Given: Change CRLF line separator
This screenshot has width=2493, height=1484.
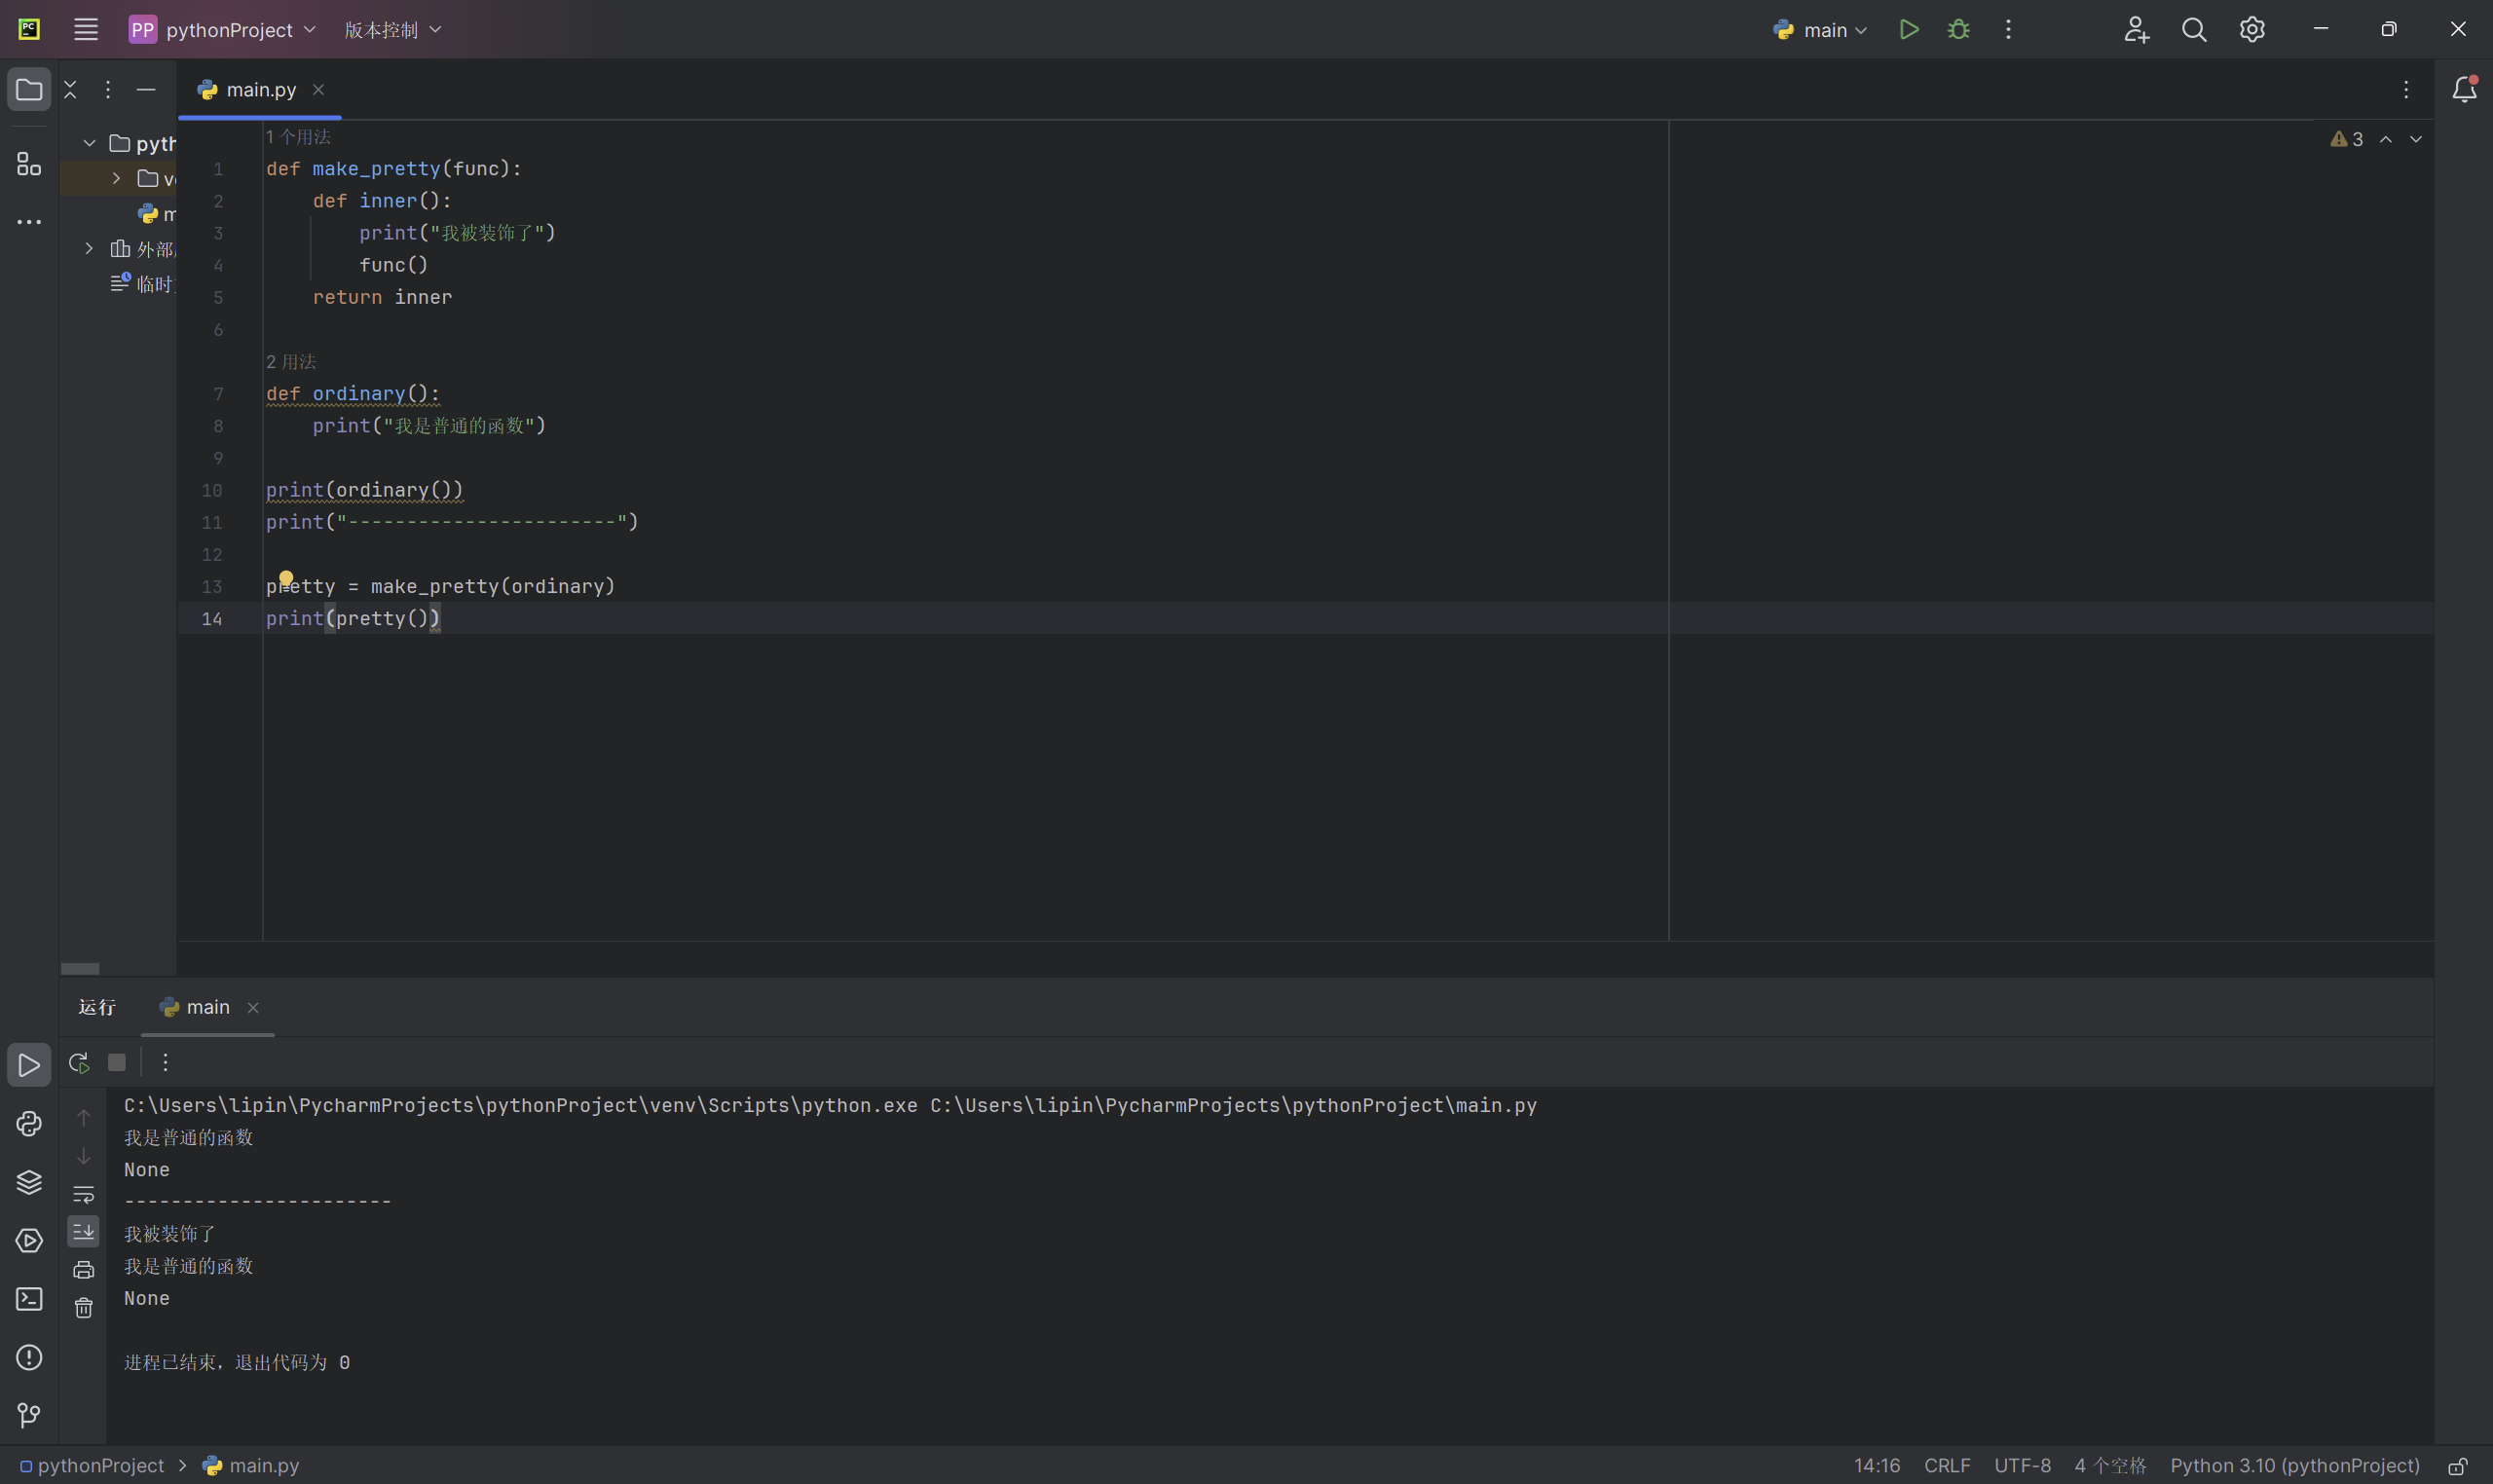Looking at the screenshot, I should 1947,1465.
